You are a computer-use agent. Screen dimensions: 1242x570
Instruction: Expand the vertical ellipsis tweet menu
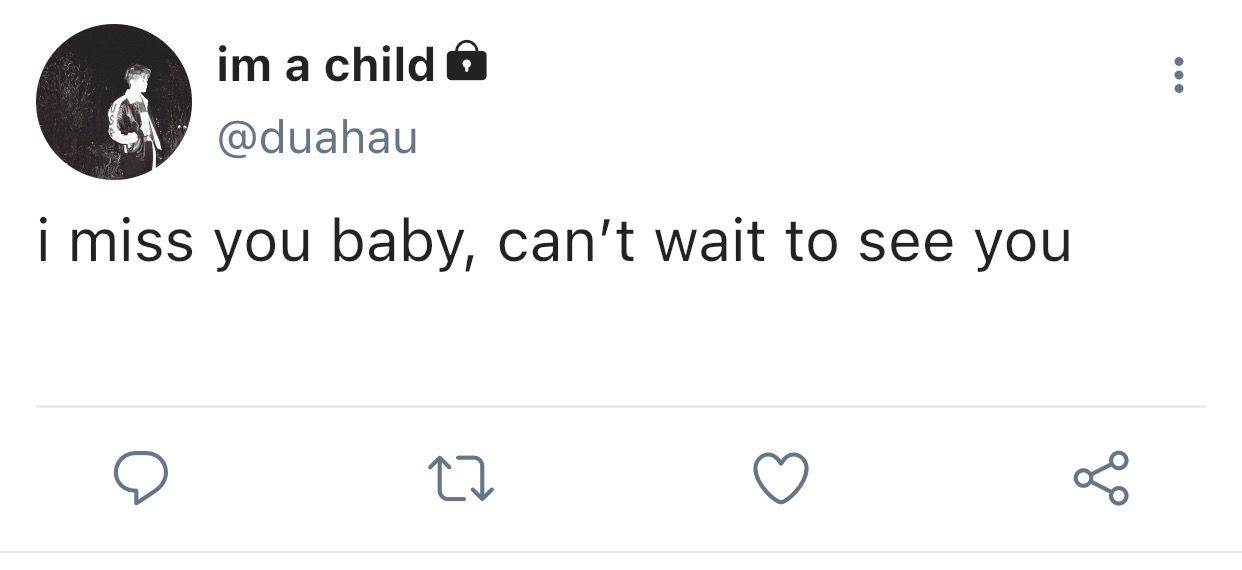1179,75
